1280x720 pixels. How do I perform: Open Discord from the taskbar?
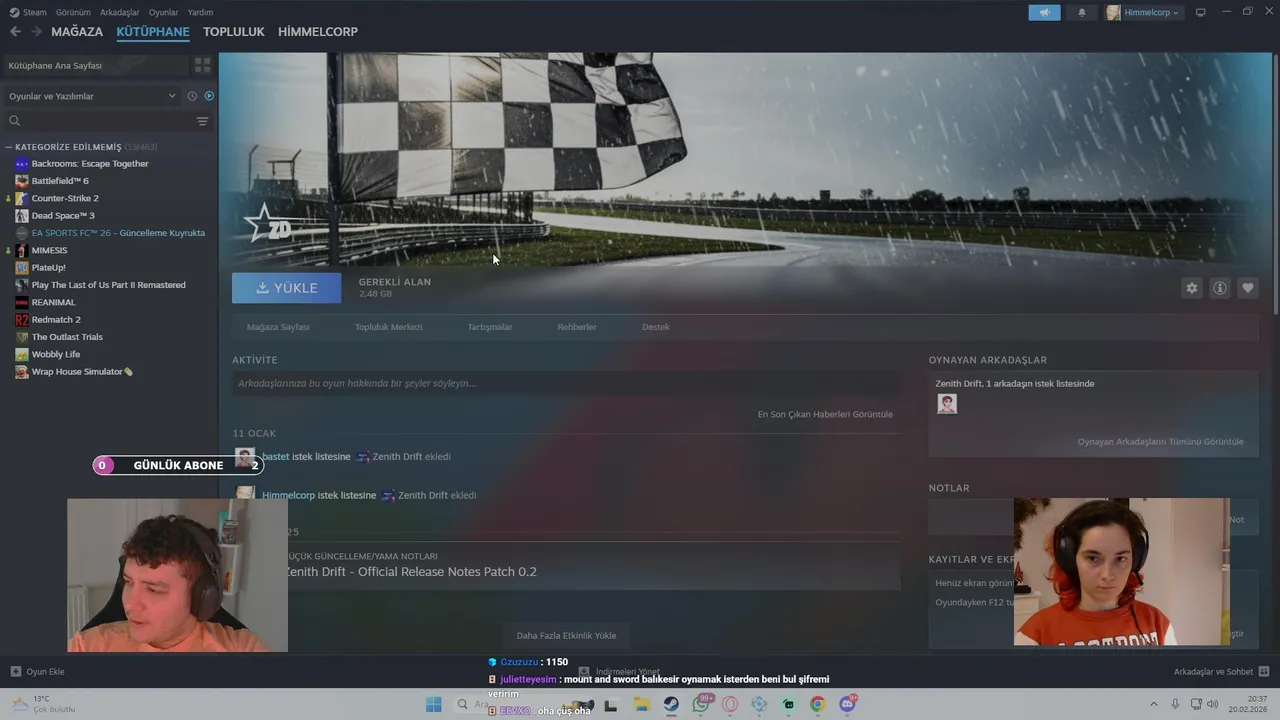(848, 705)
